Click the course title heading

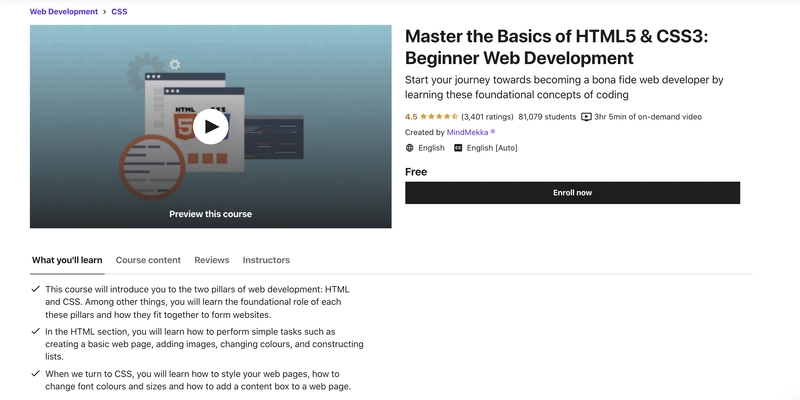(556, 47)
